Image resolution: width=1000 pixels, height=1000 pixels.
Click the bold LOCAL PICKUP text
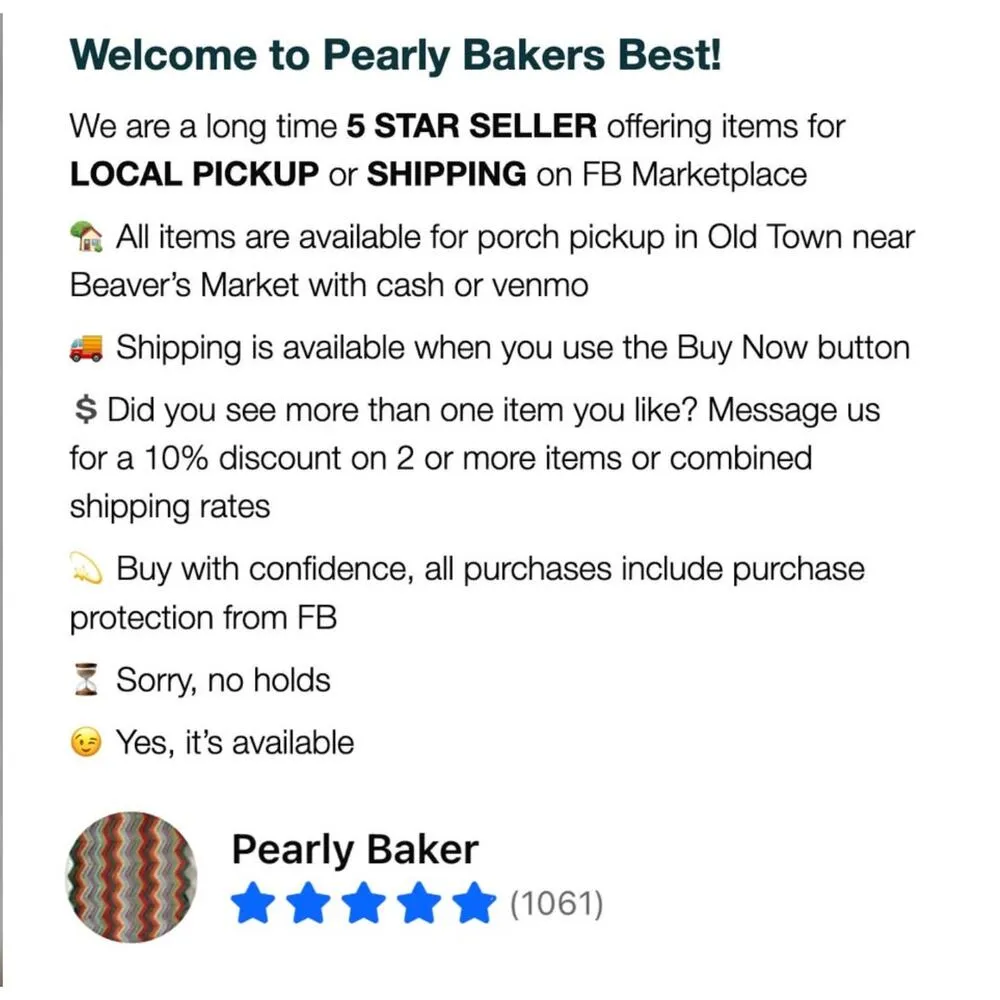[x=194, y=175]
